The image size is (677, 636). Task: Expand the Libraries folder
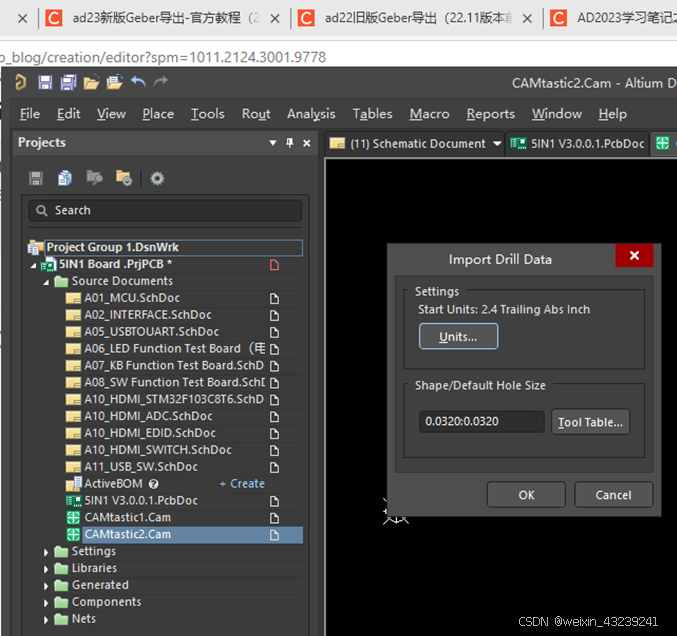46,569
